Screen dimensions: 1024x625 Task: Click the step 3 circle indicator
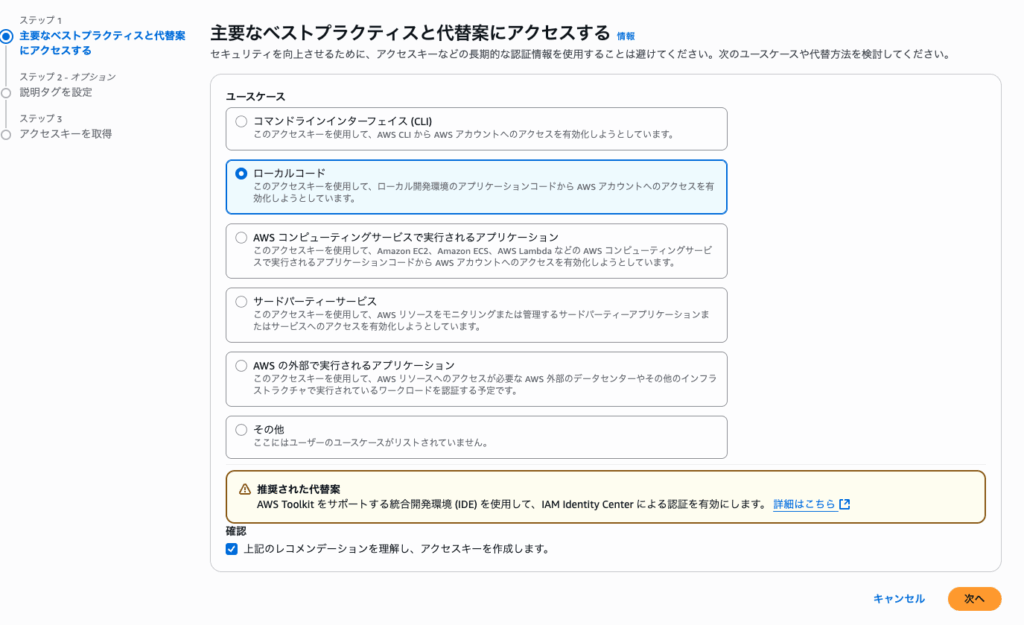point(7,135)
